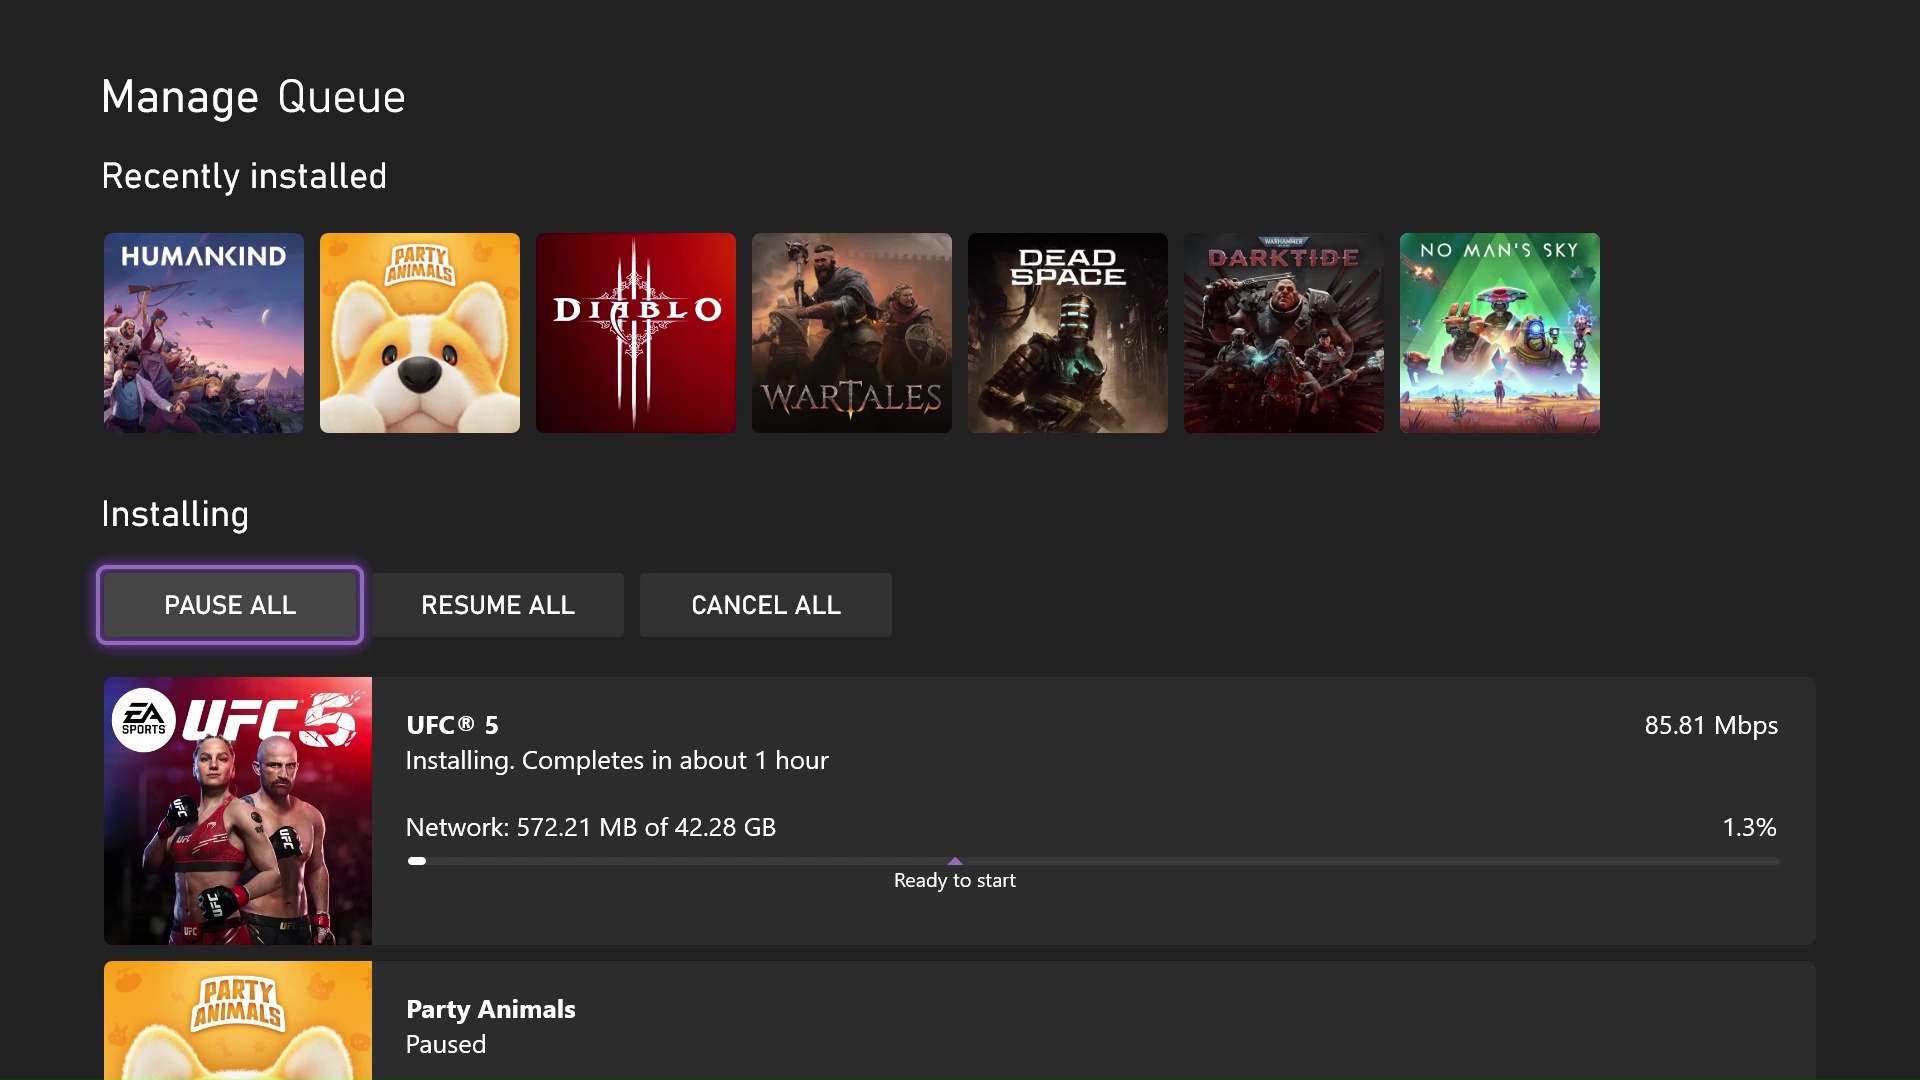The image size is (1920, 1080).
Task: Open the Humankind game tile
Action: click(x=204, y=333)
